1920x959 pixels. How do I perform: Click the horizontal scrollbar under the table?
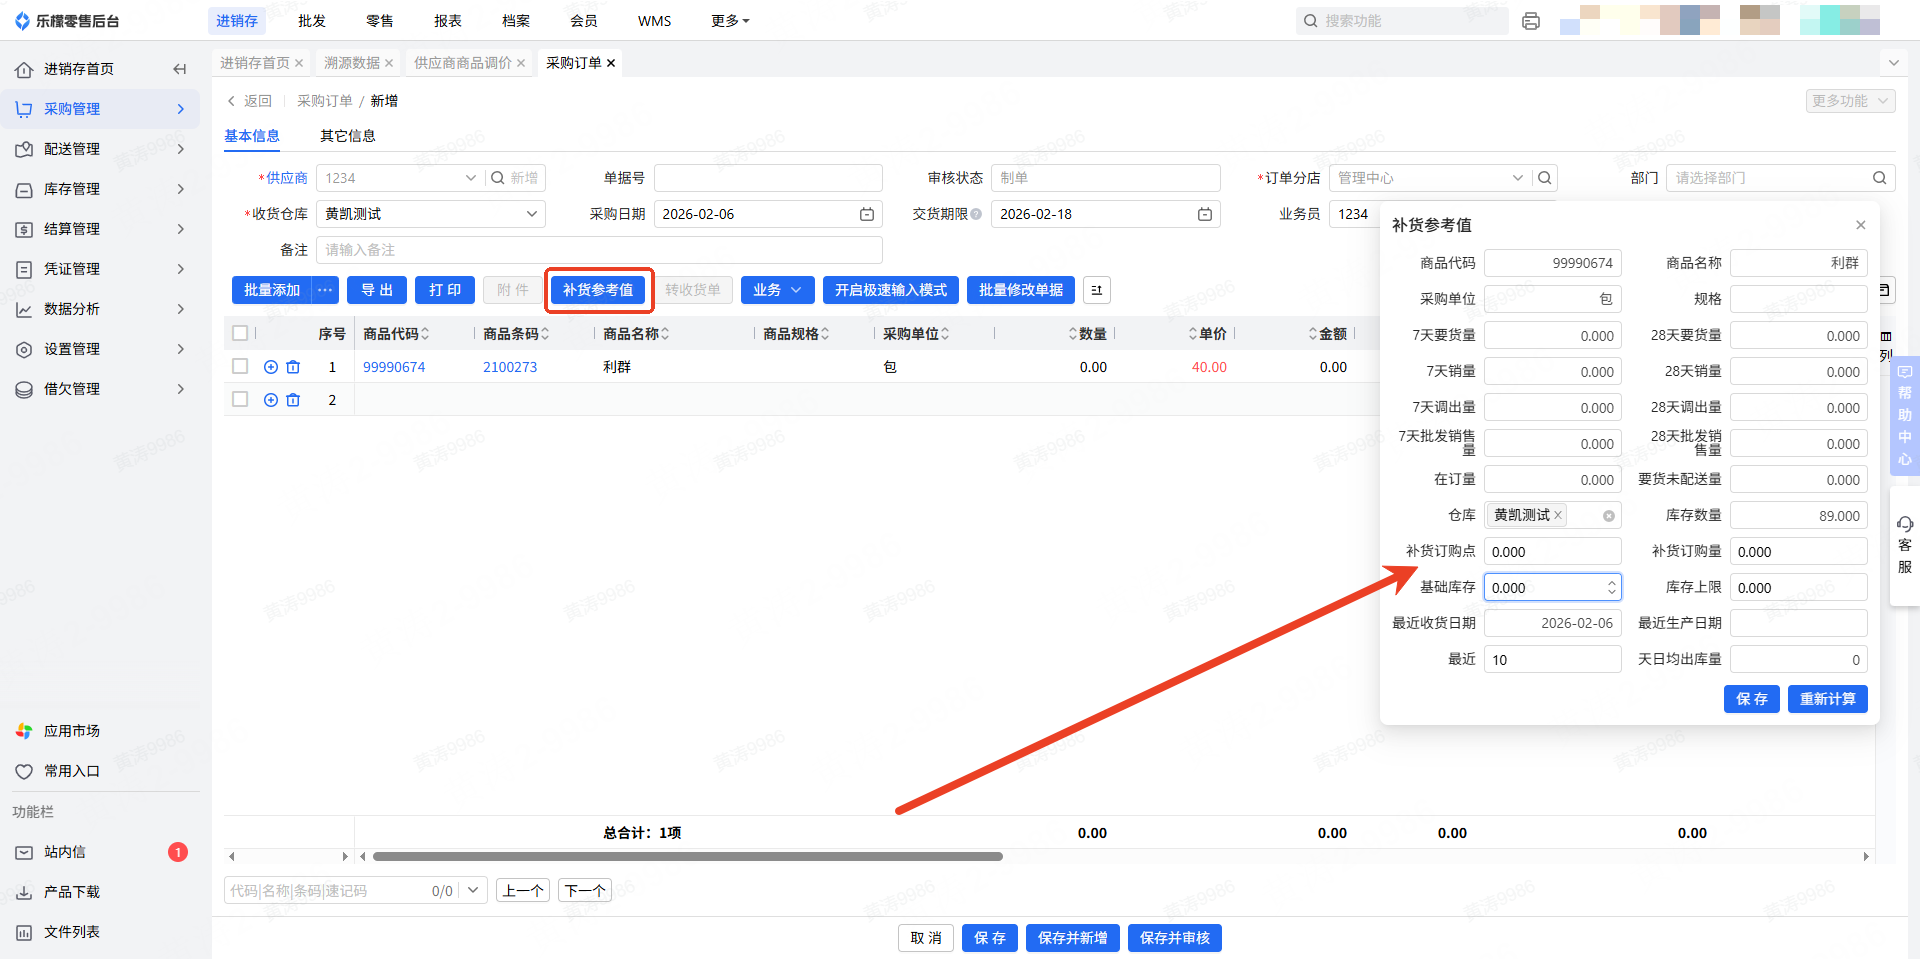point(688,856)
